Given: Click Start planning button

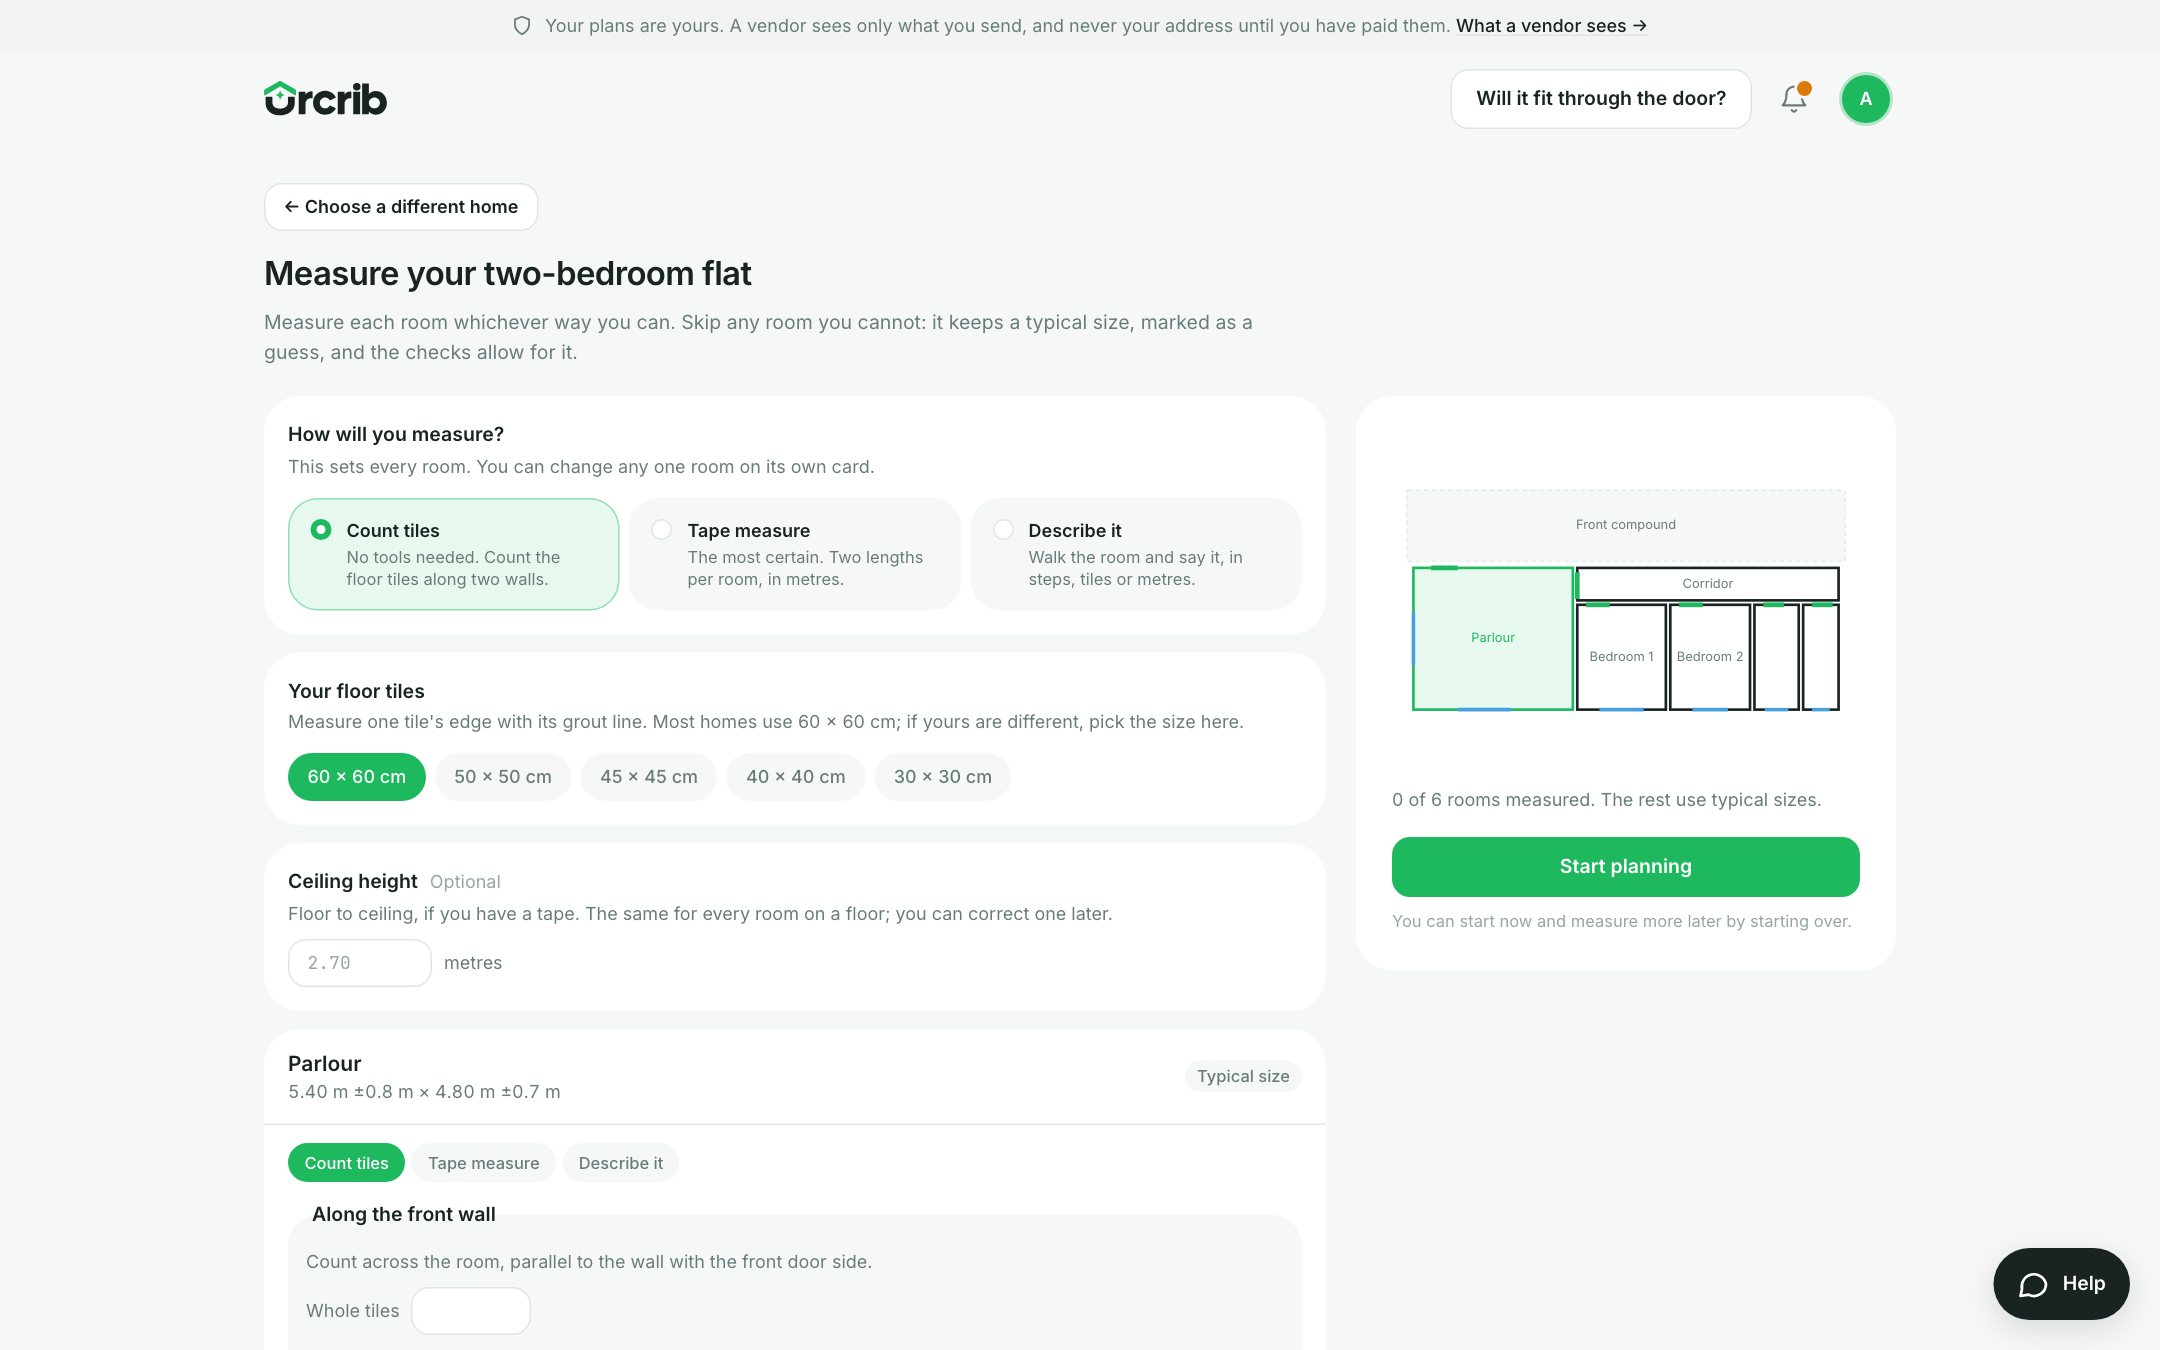Looking at the screenshot, I should point(1625,867).
